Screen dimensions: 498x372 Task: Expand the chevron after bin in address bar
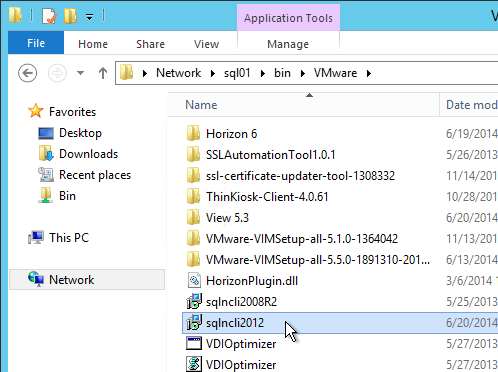[303, 73]
